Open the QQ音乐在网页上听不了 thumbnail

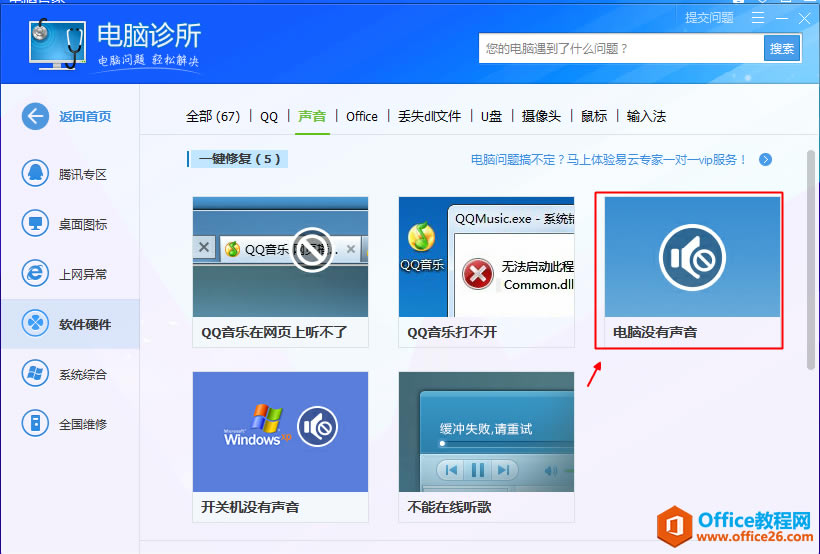[x=280, y=256]
